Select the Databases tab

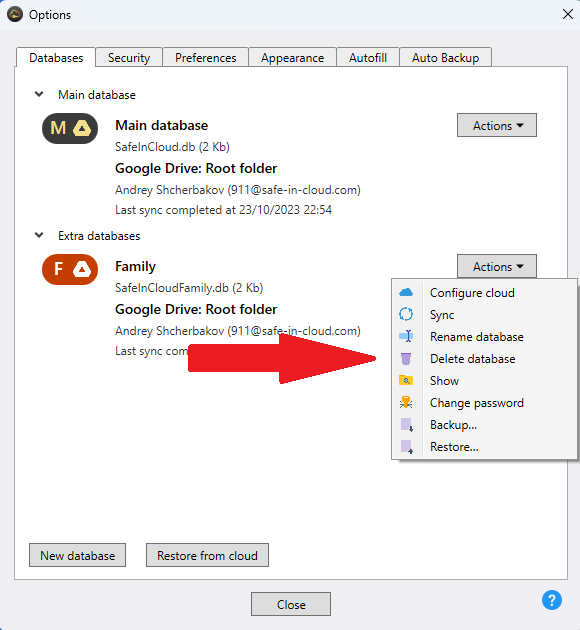coord(56,57)
